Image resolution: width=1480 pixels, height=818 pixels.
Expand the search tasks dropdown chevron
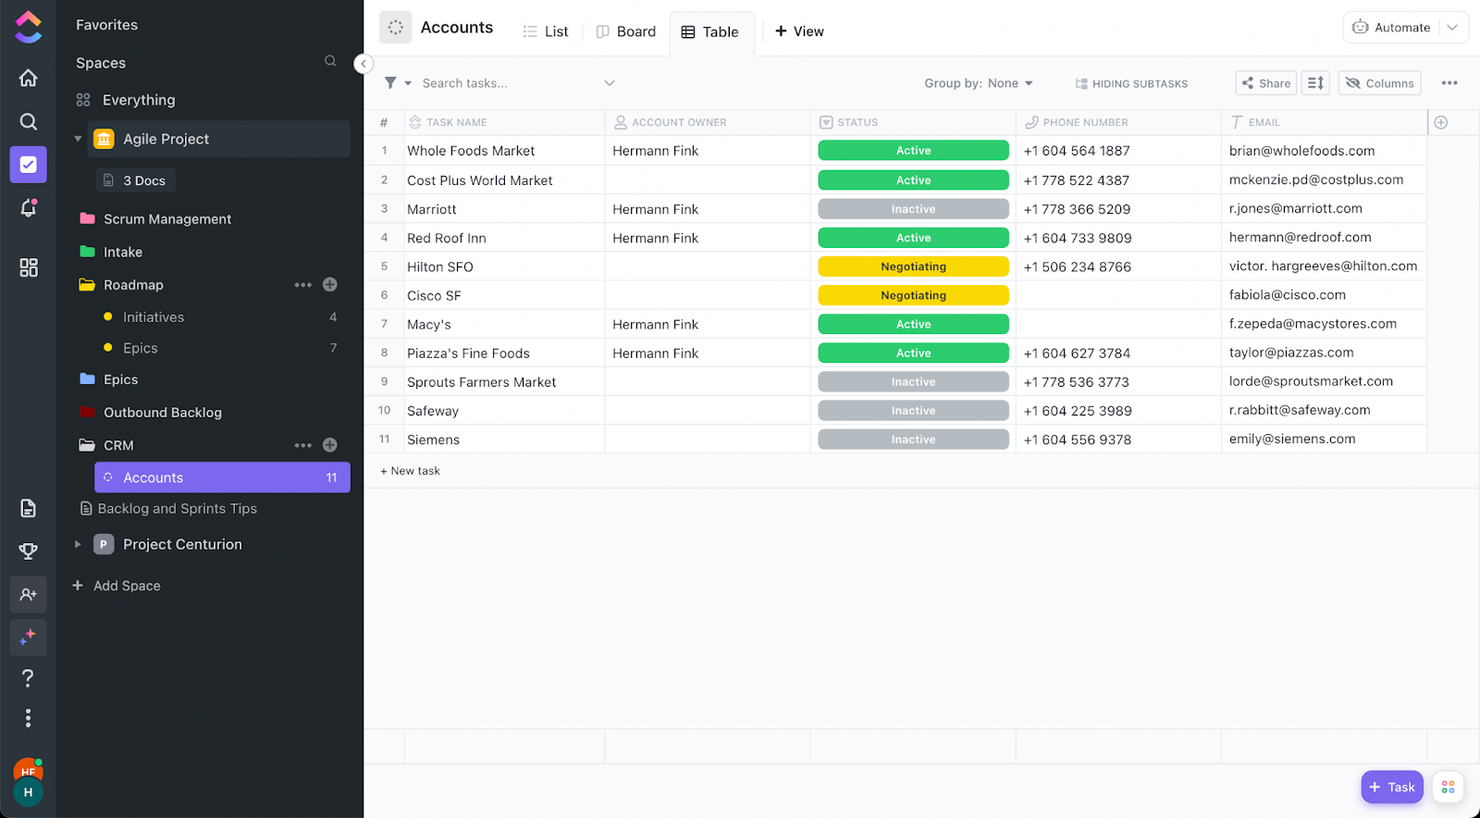coord(609,83)
